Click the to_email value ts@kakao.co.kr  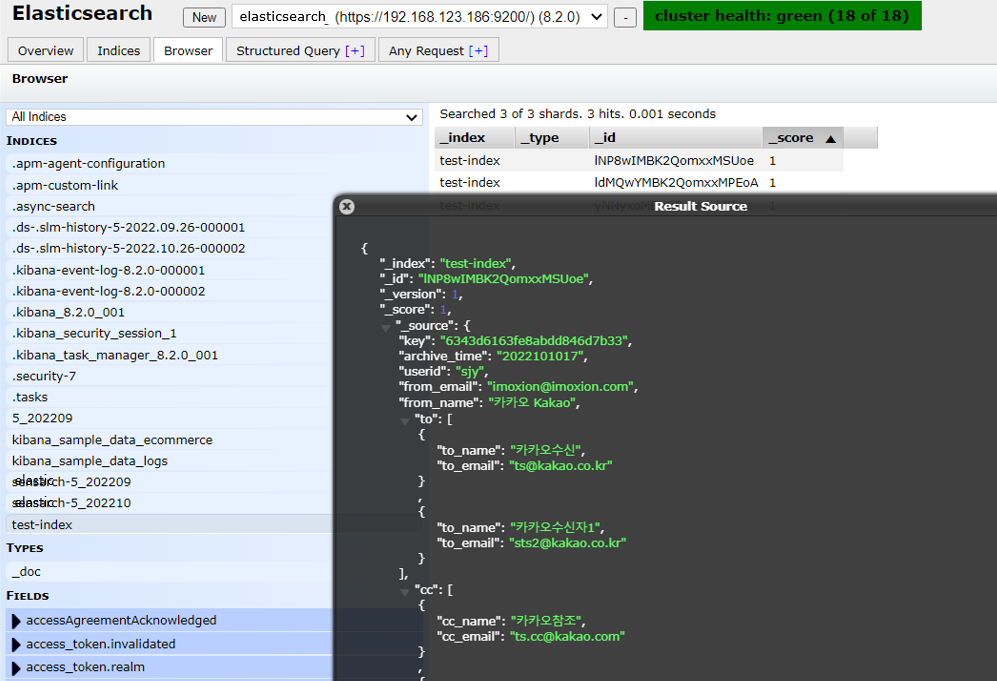(x=561, y=466)
